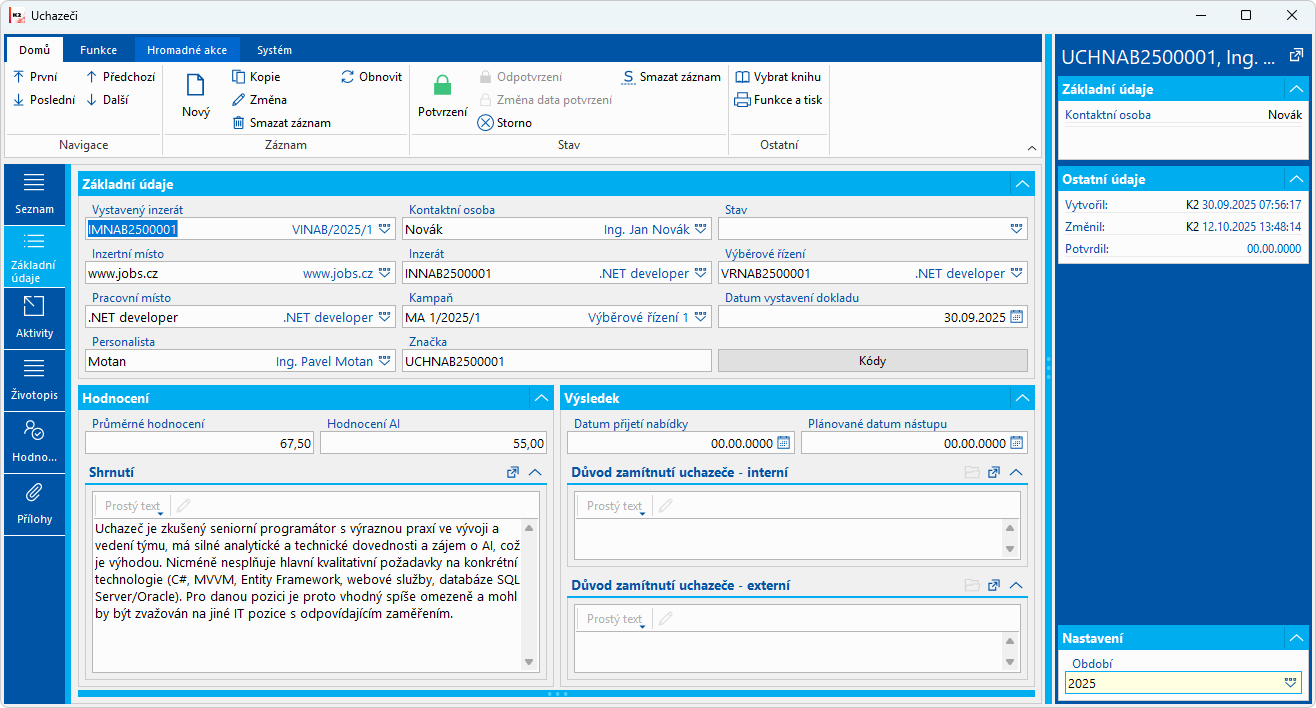Open the Aktivity sidebar section
Image resolution: width=1316 pixels, height=708 pixels.
(35, 318)
